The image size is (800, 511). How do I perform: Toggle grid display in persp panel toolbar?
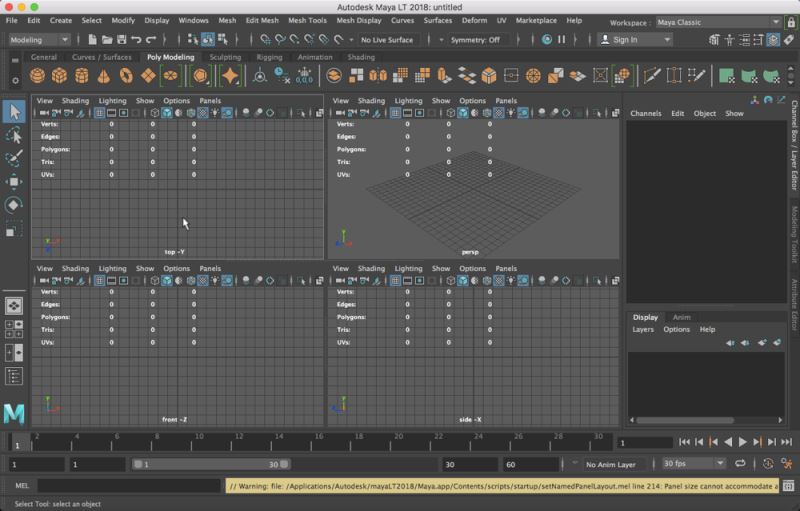point(395,113)
